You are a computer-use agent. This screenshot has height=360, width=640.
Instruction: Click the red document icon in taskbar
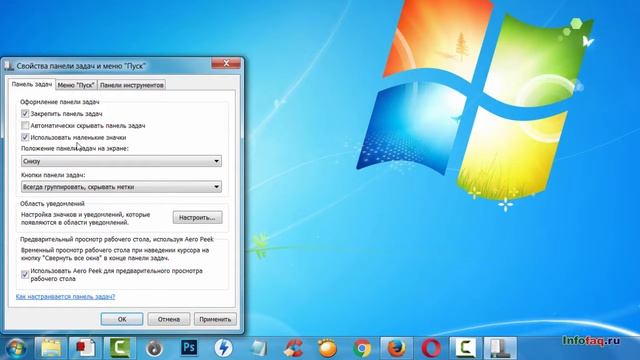85,349
